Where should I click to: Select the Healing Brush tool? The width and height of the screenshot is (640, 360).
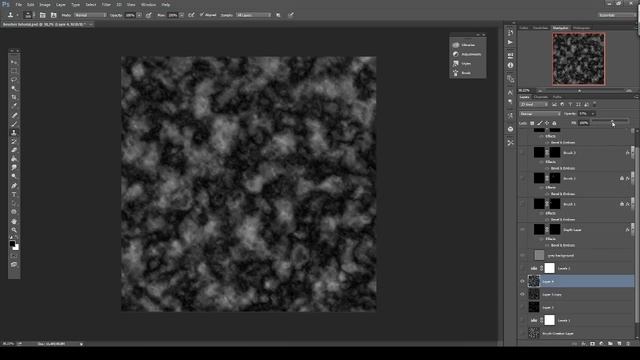pyautogui.click(x=14, y=115)
